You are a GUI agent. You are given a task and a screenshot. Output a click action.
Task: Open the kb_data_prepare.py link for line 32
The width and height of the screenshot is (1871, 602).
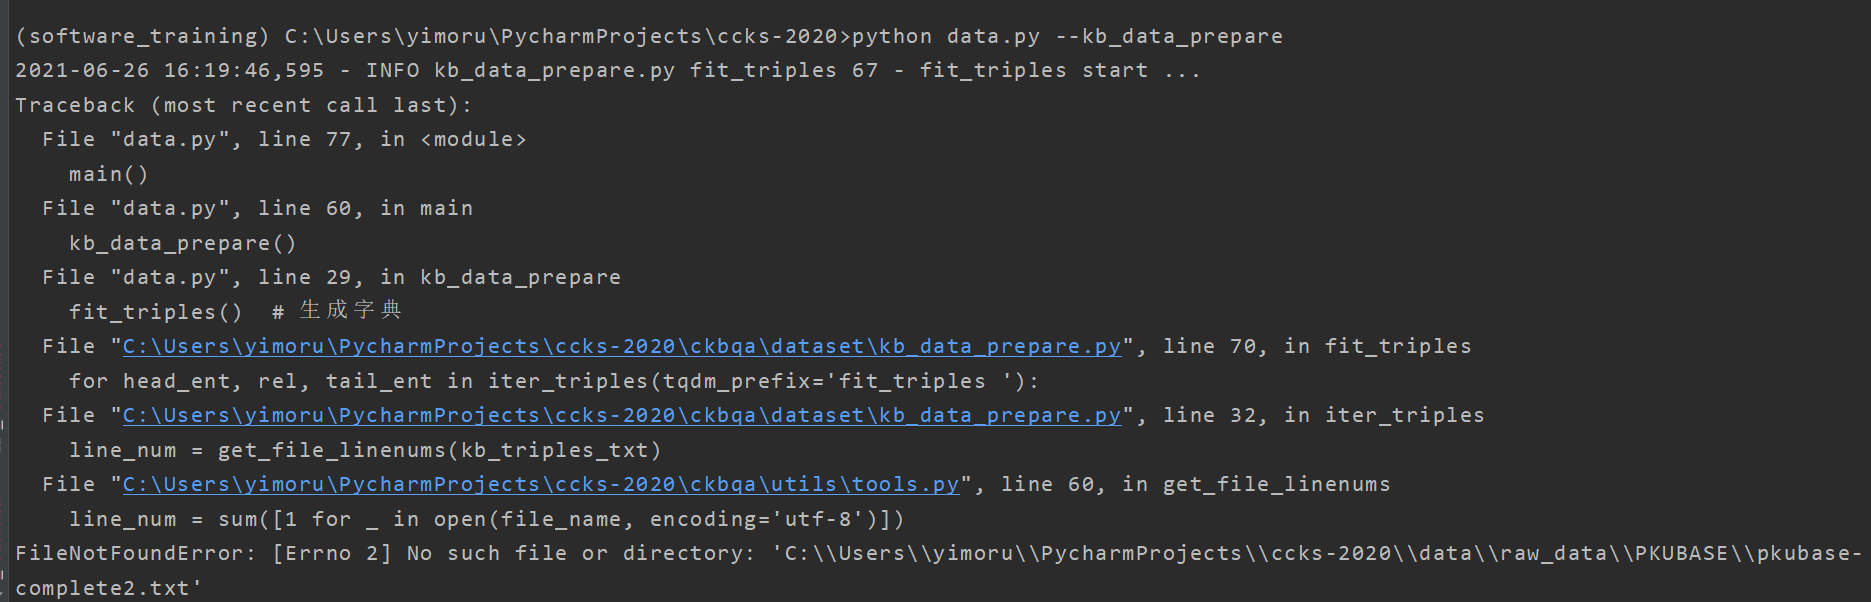point(621,415)
